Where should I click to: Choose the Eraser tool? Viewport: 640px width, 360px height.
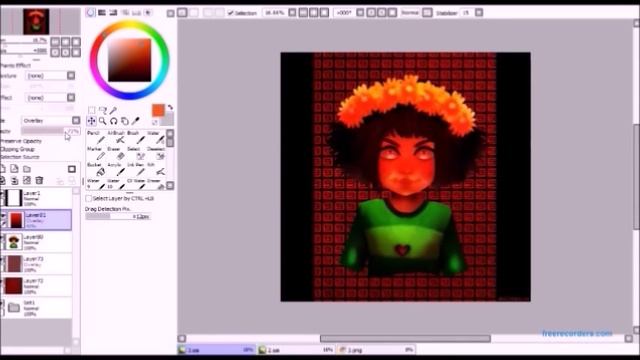(116, 154)
